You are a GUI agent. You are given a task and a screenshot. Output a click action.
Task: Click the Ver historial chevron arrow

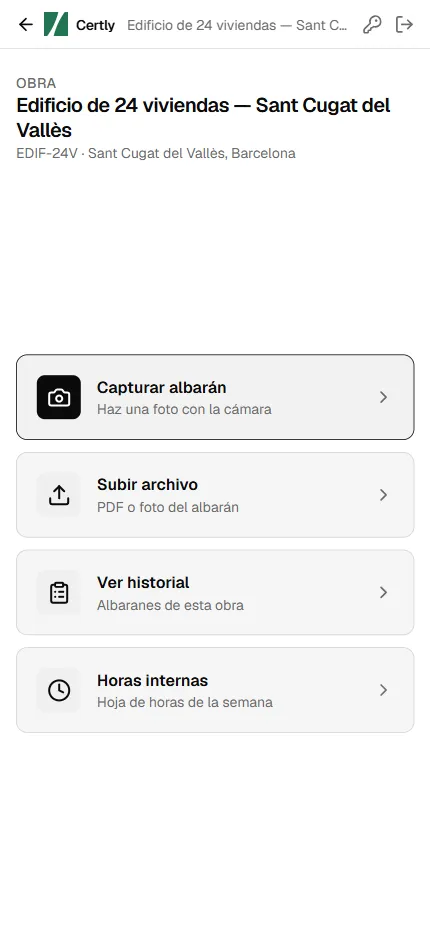click(x=384, y=593)
